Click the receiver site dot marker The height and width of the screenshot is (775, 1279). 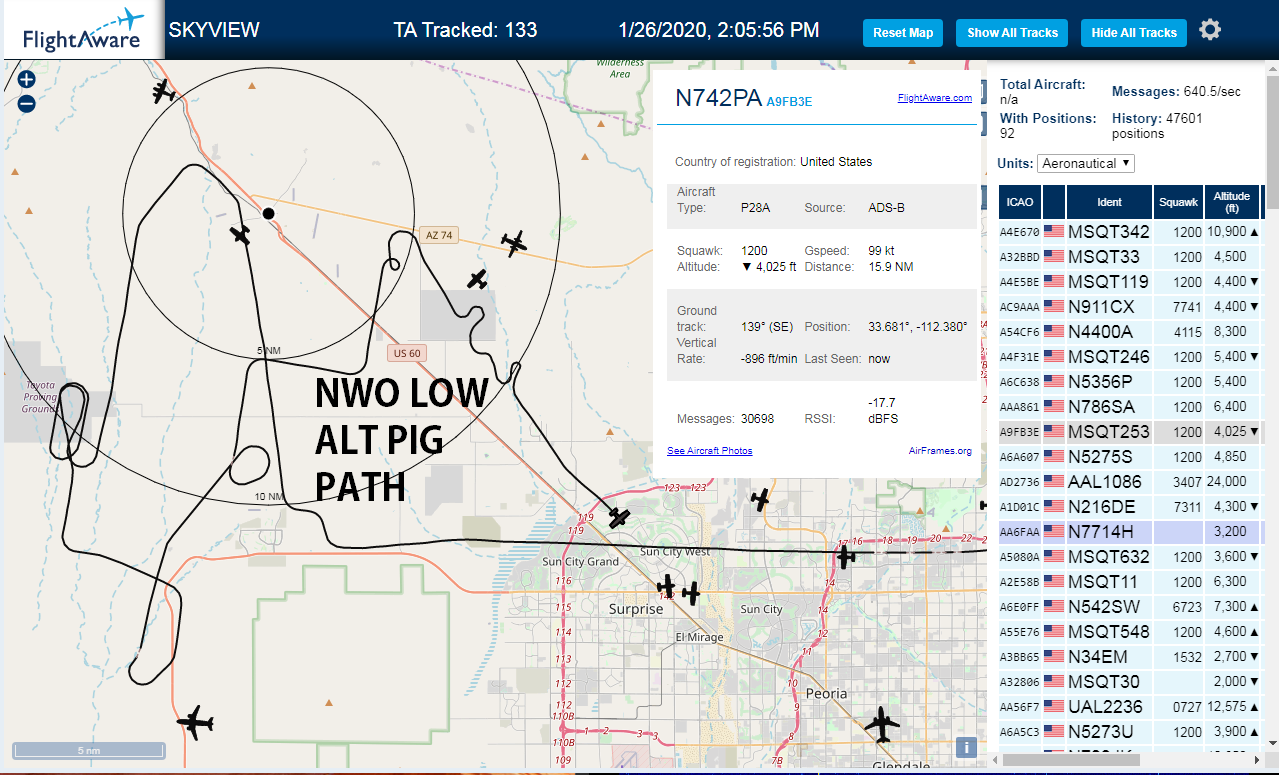click(268, 213)
